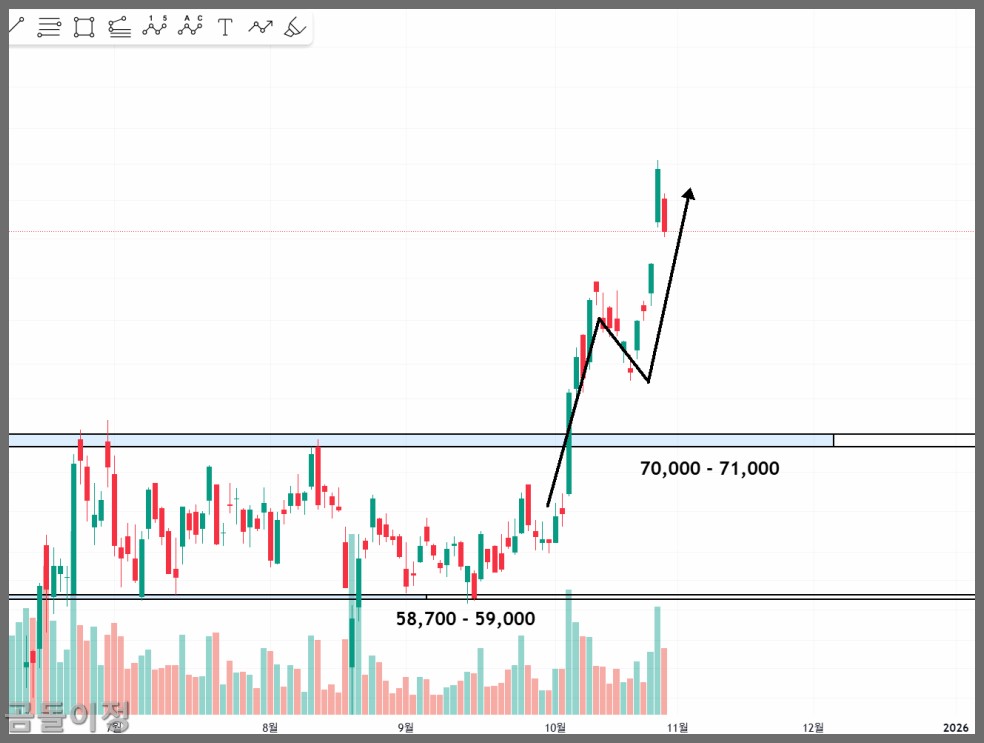Select the arrow path drawing tool

[x=260, y=27]
